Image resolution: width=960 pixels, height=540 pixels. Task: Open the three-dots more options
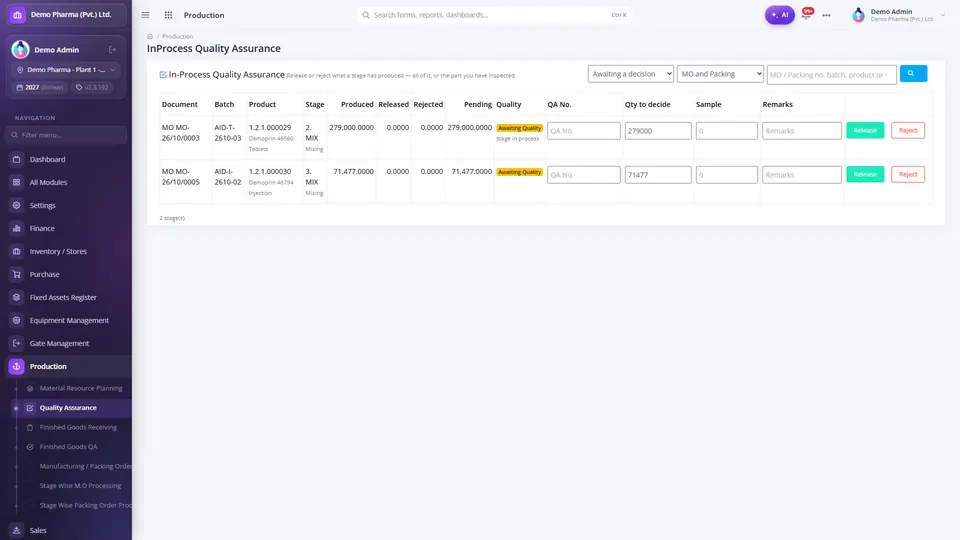point(827,15)
